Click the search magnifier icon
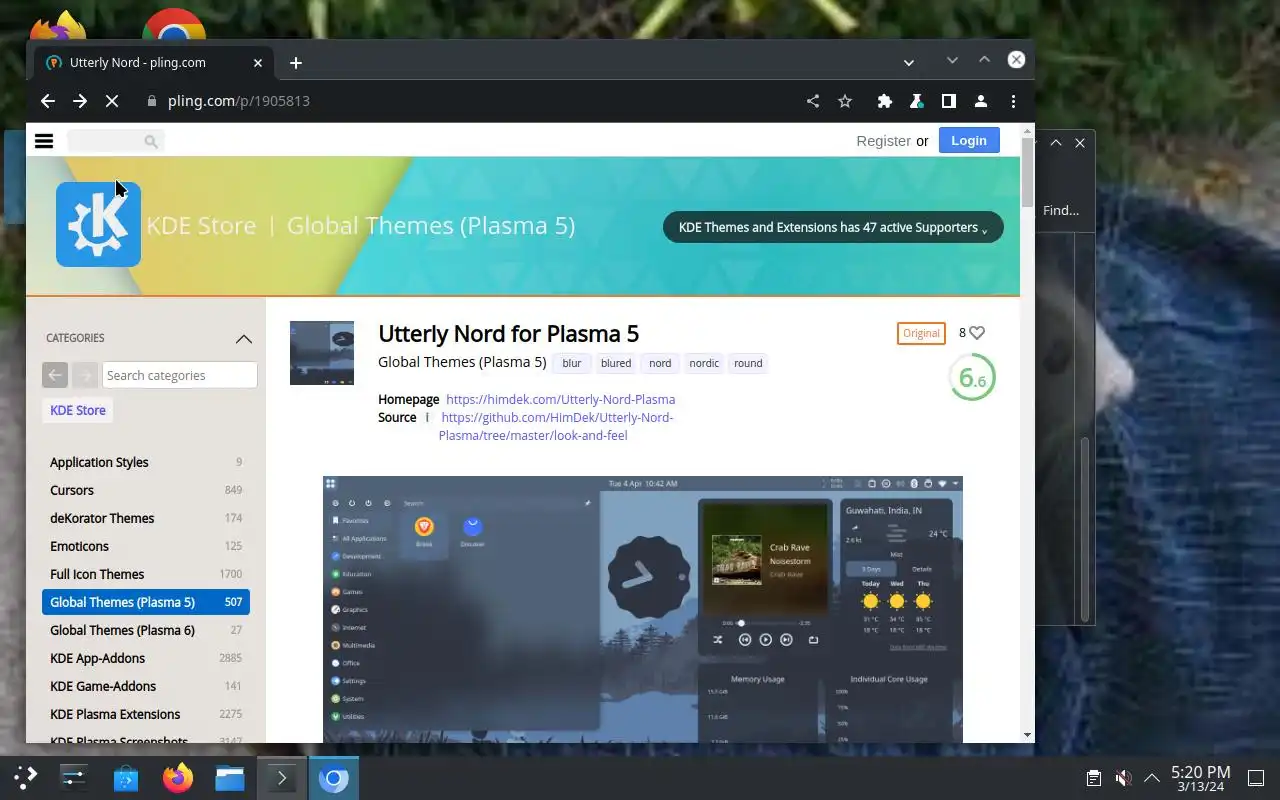The height and width of the screenshot is (800, 1280). [x=151, y=141]
